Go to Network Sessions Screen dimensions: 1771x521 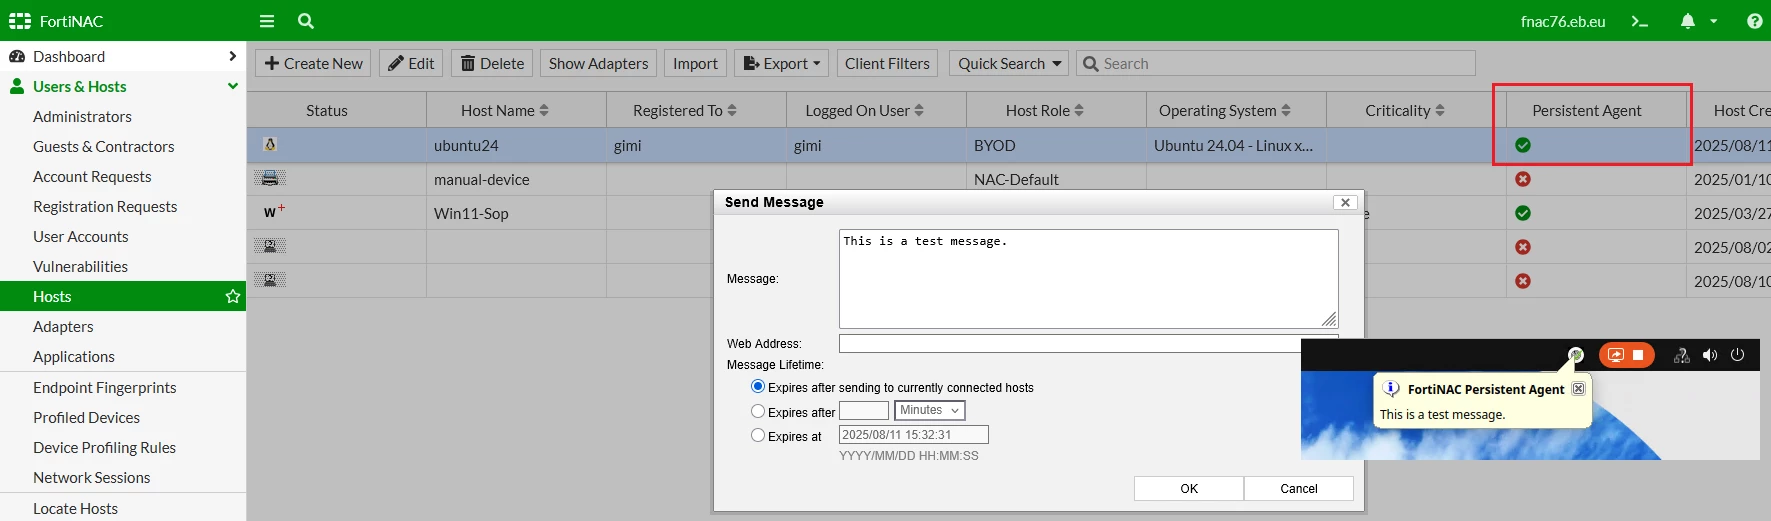coord(92,478)
